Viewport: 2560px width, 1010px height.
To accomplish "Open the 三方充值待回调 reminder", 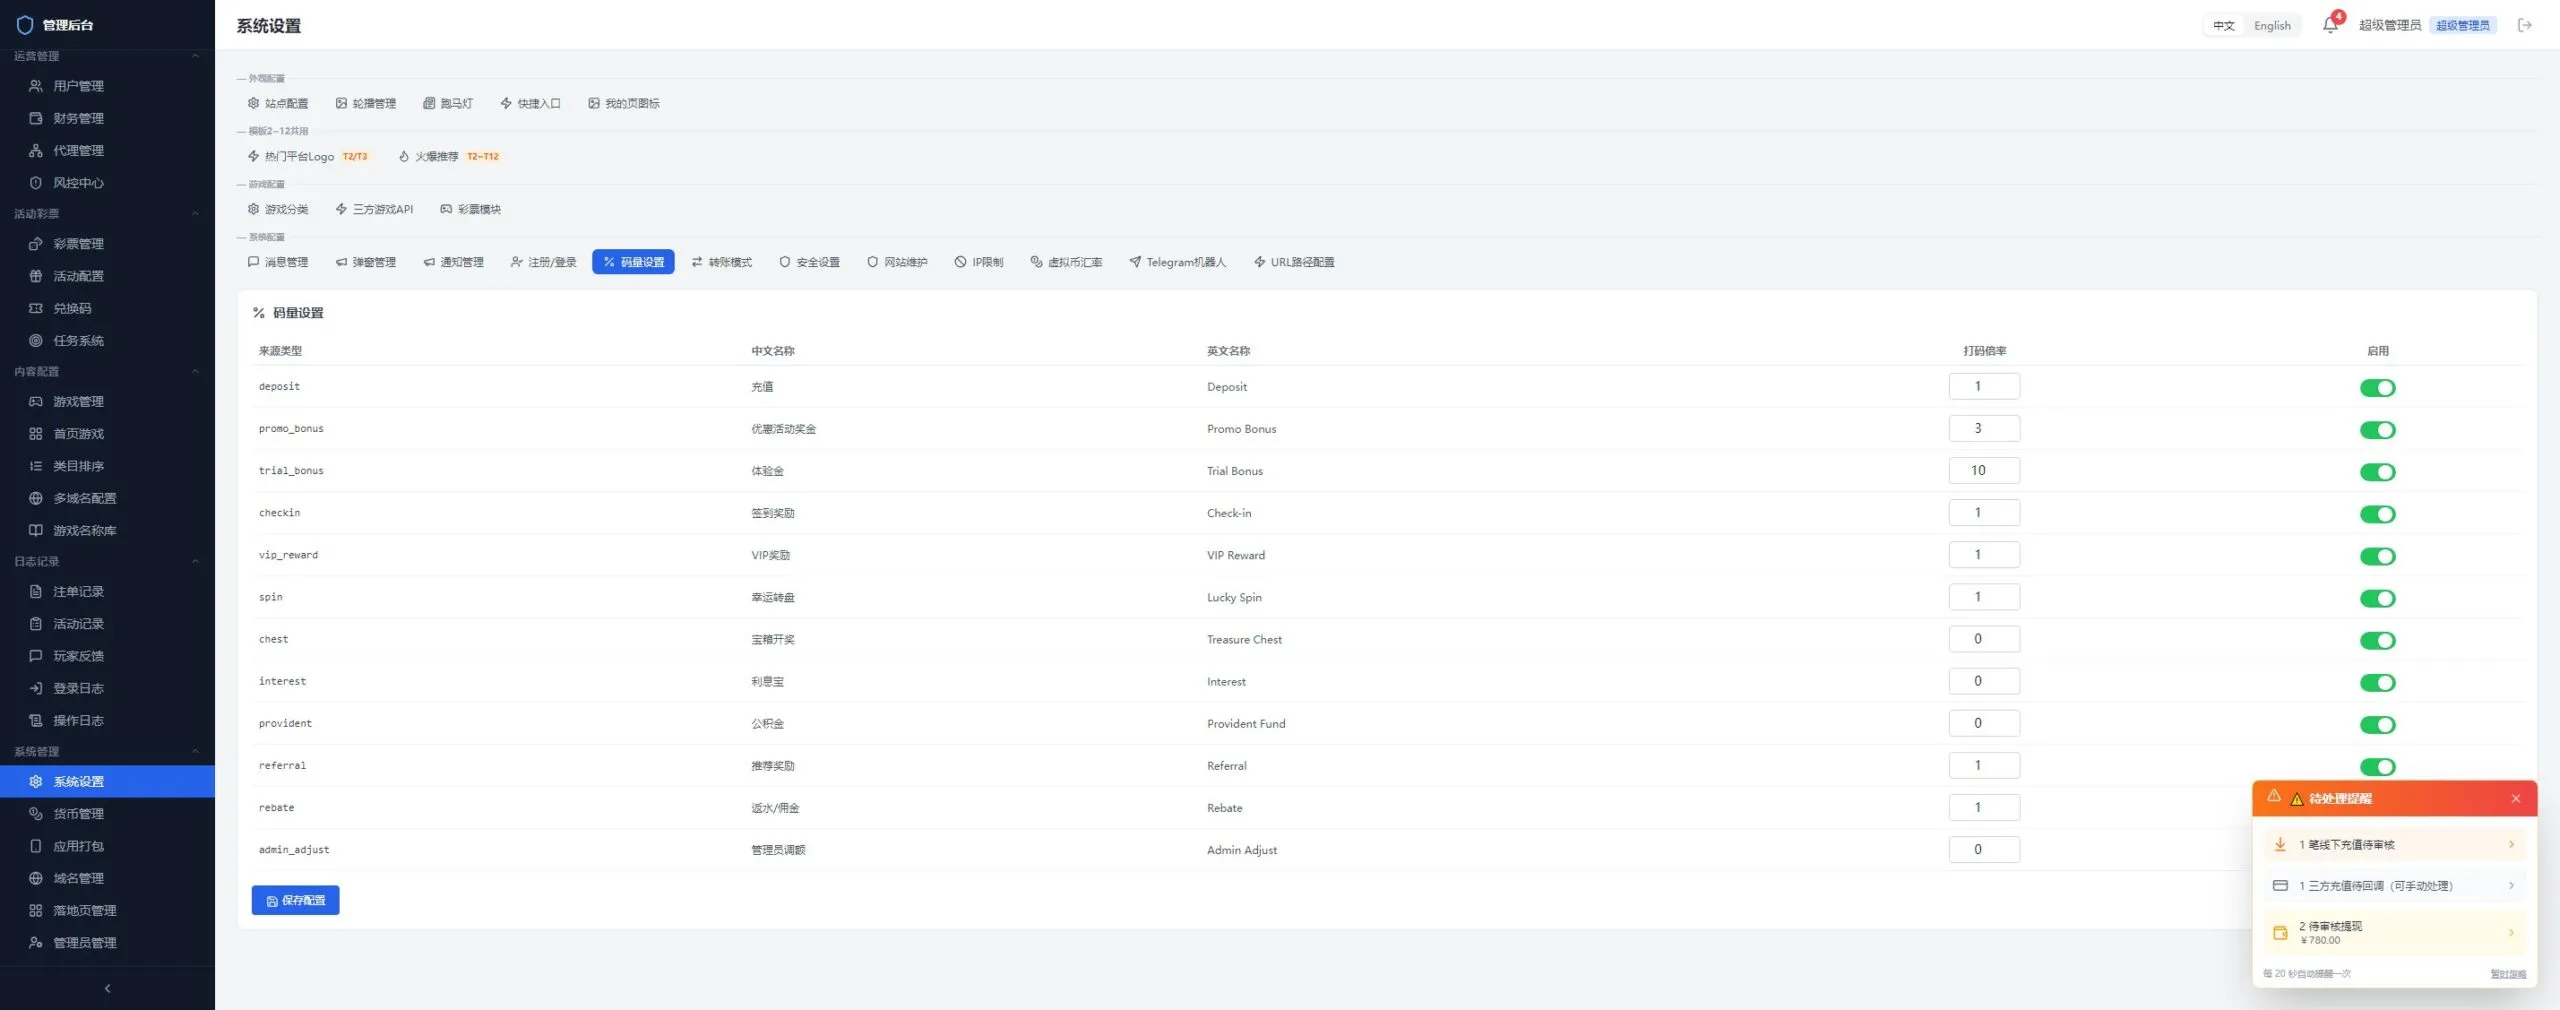I will pos(2394,886).
